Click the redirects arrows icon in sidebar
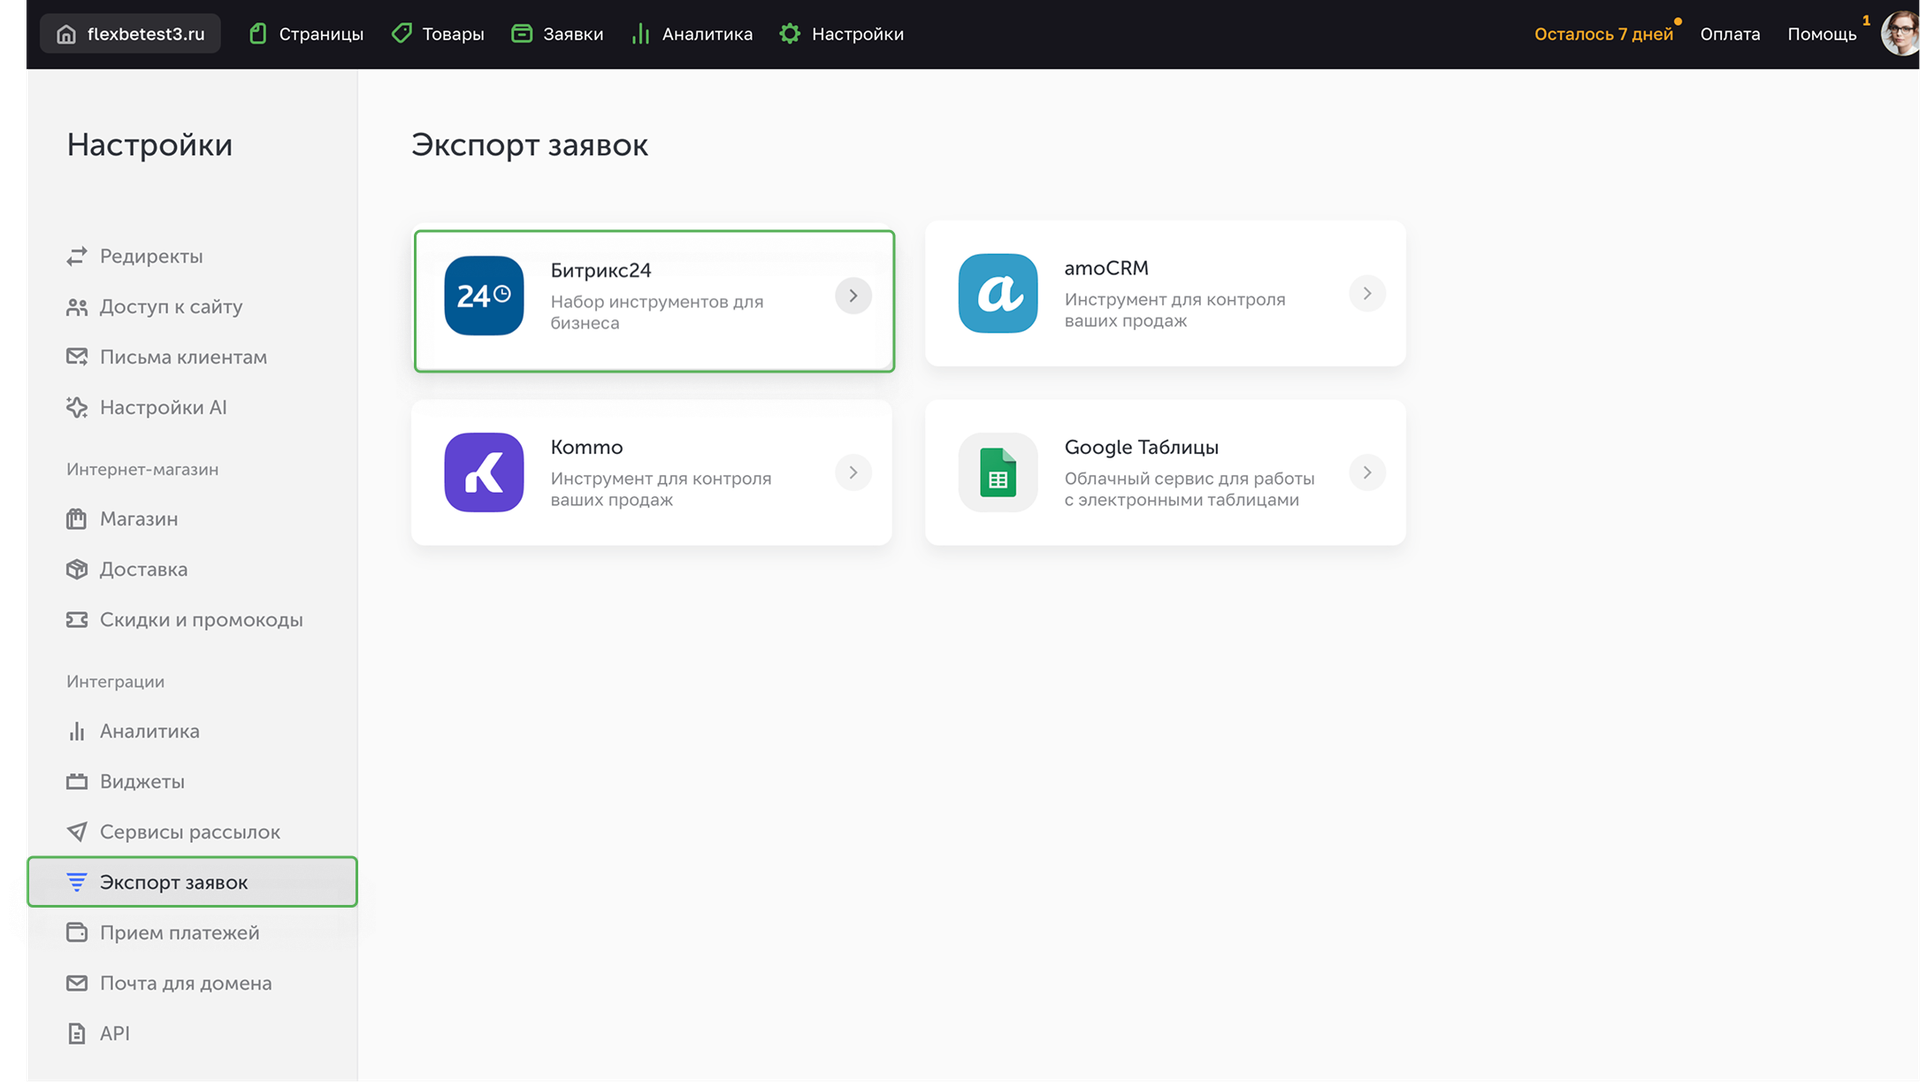This screenshot has height=1082, width=1920. pos(77,257)
